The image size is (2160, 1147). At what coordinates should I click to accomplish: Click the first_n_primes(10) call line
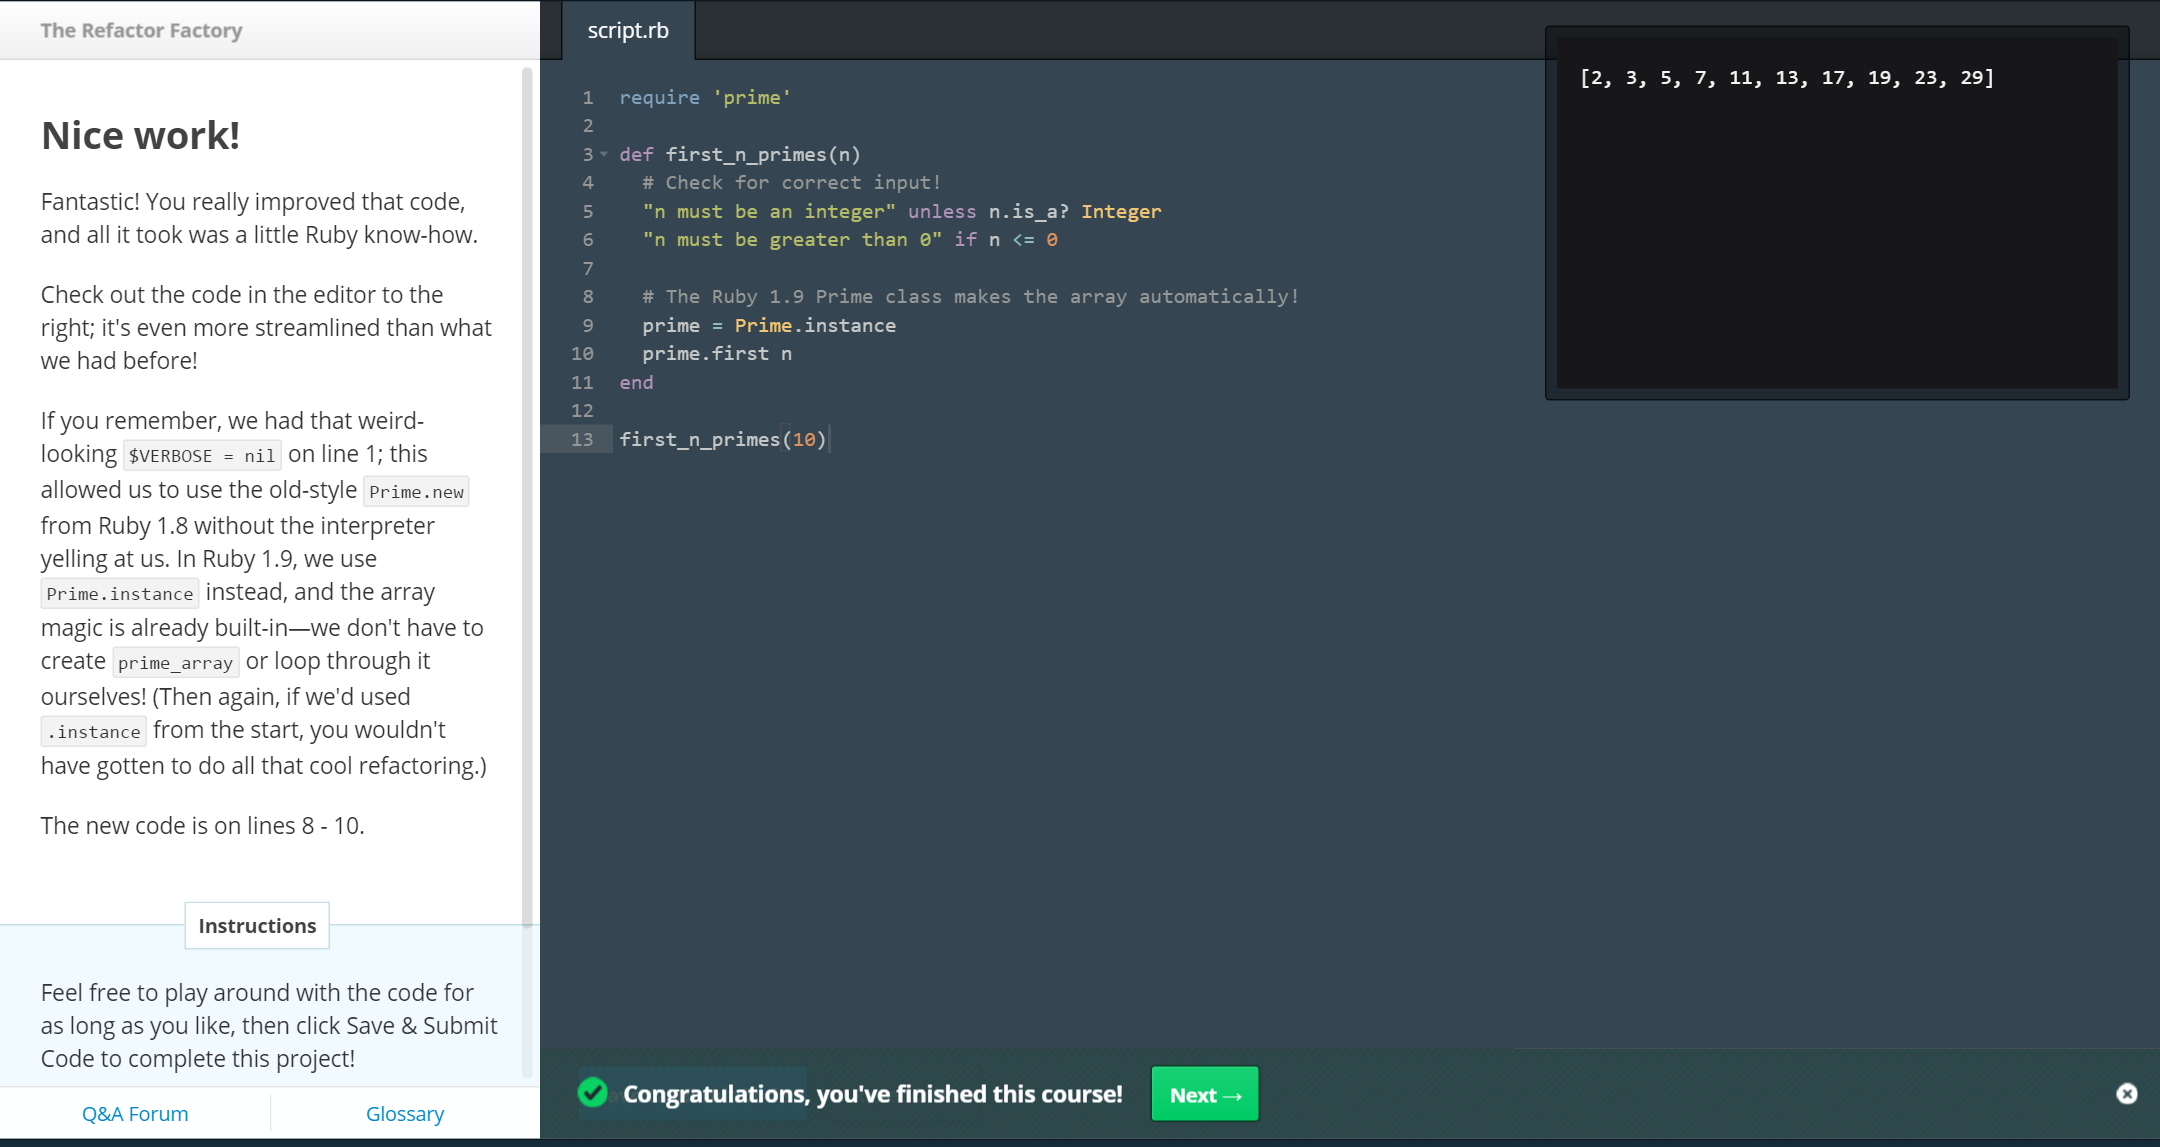click(x=722, y=439)
